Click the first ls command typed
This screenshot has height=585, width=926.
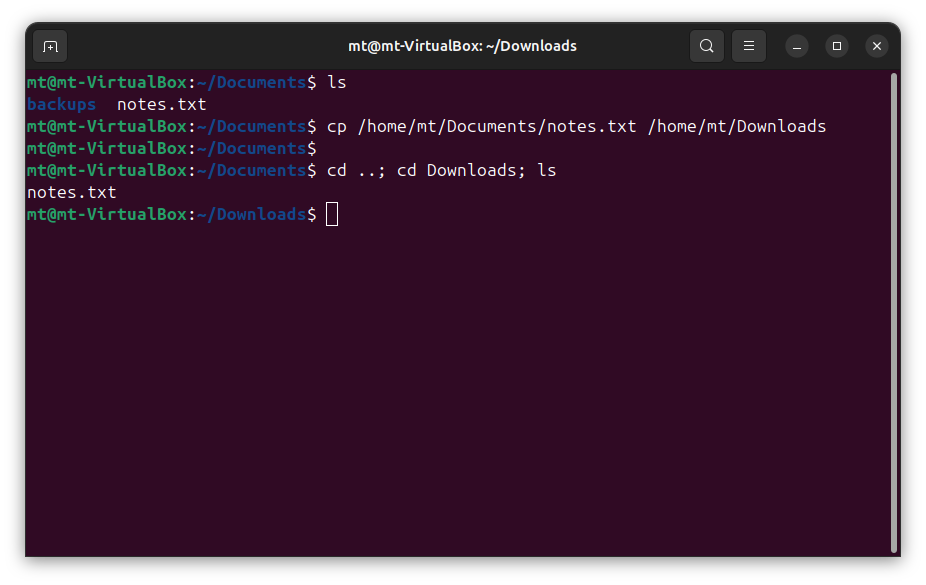(337, 82)
